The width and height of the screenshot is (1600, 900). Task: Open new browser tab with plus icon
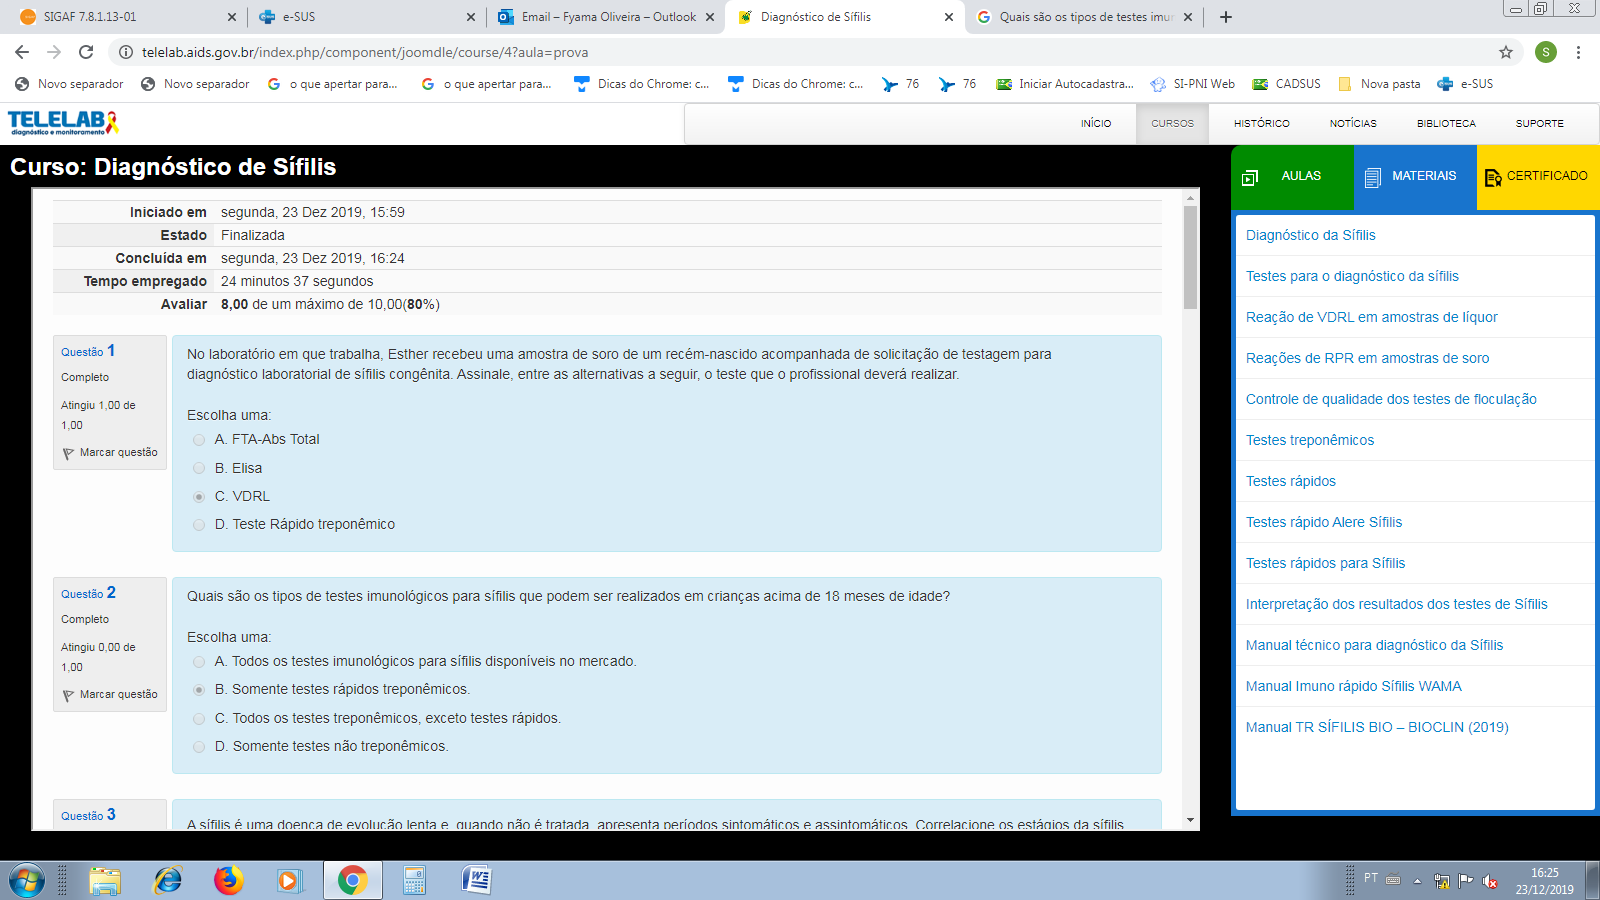point(1226,17)
